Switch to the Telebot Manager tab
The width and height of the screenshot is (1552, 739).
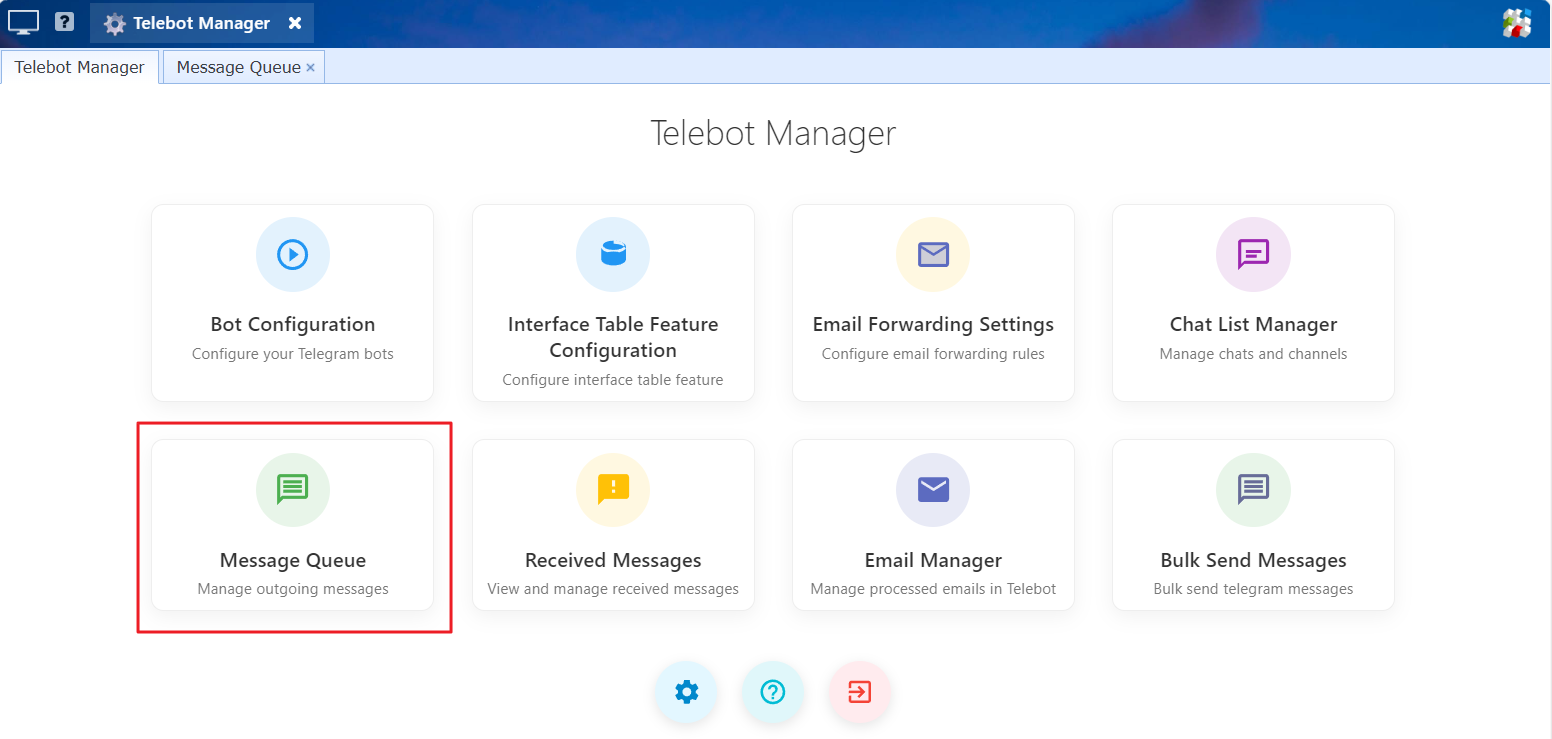[x=80, y=67]
